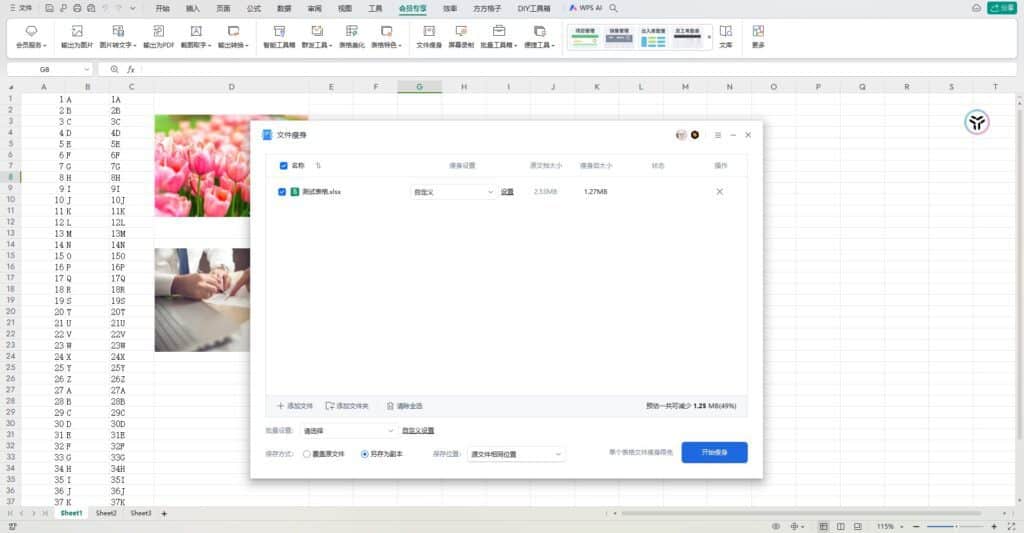Click the 更多 more apps icon
The height and width of the screenshot is (533, 1024).
pos(758,31)
